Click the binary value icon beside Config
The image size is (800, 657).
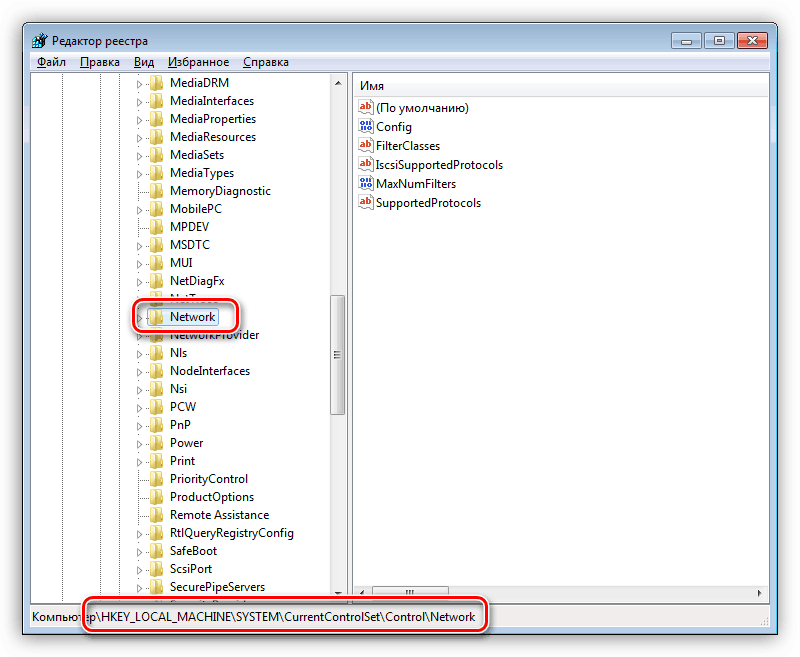pyautogui.click(x=366, y=126)
